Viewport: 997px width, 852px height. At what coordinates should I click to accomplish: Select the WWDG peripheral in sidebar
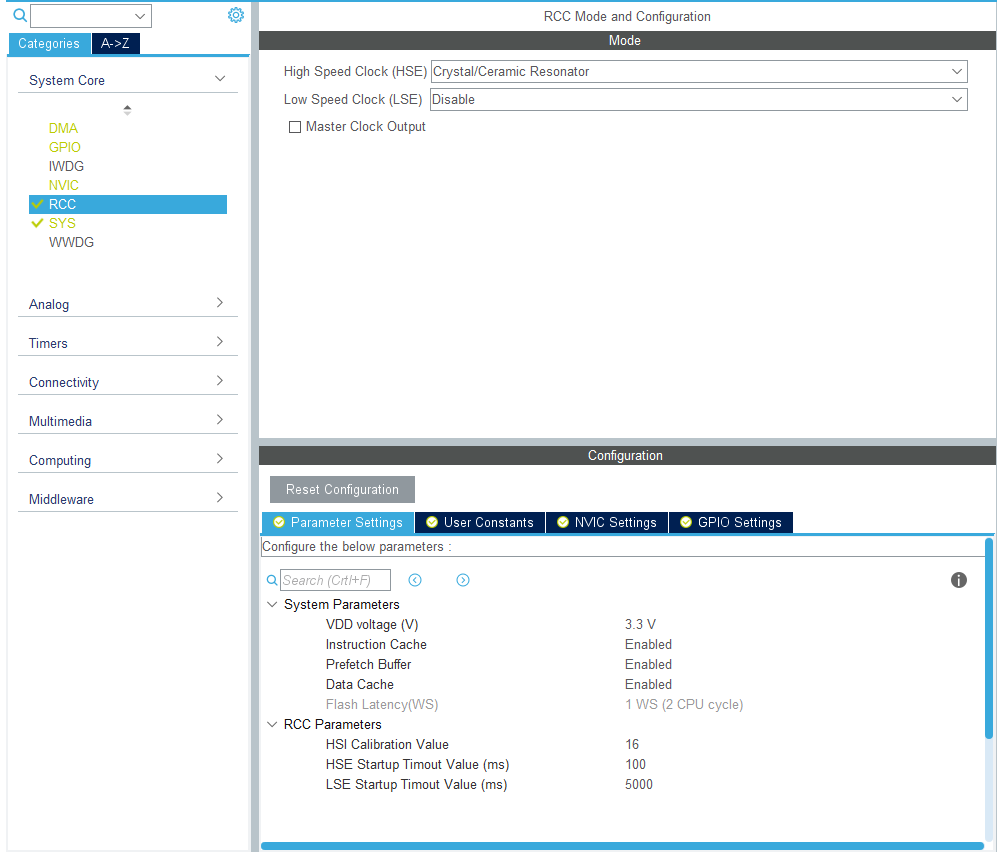pyautogui.click(x=71, y=242)
